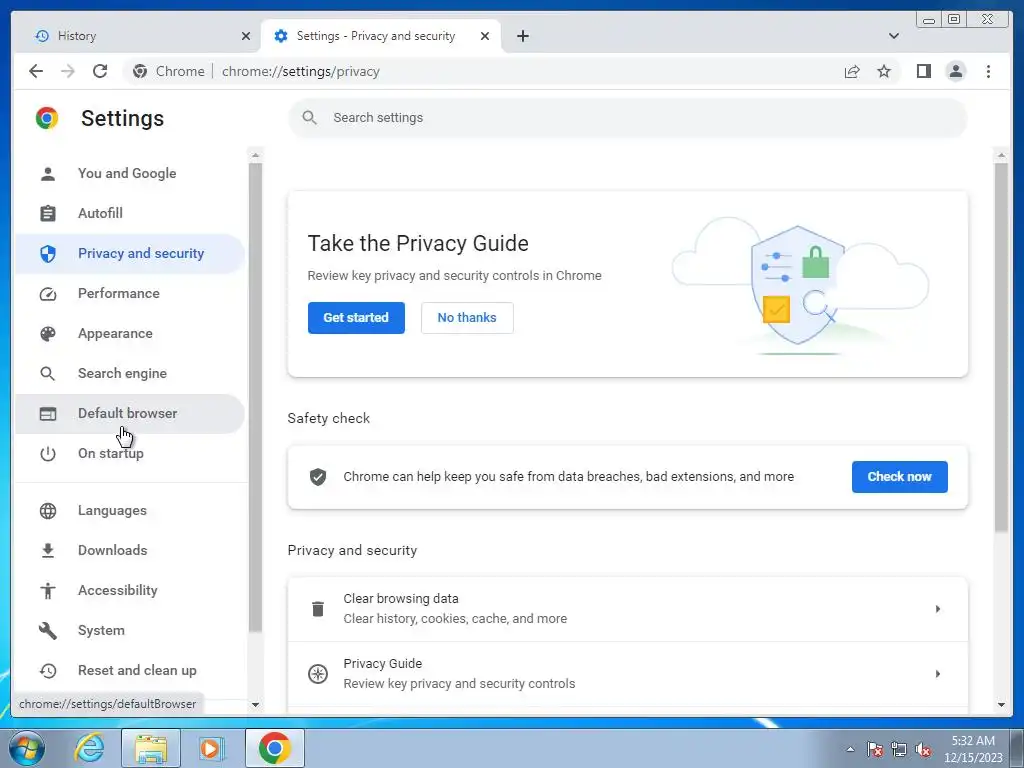
Task: Click the sidebar scrollbar up arrow
Action: click(x=255, y=155)
